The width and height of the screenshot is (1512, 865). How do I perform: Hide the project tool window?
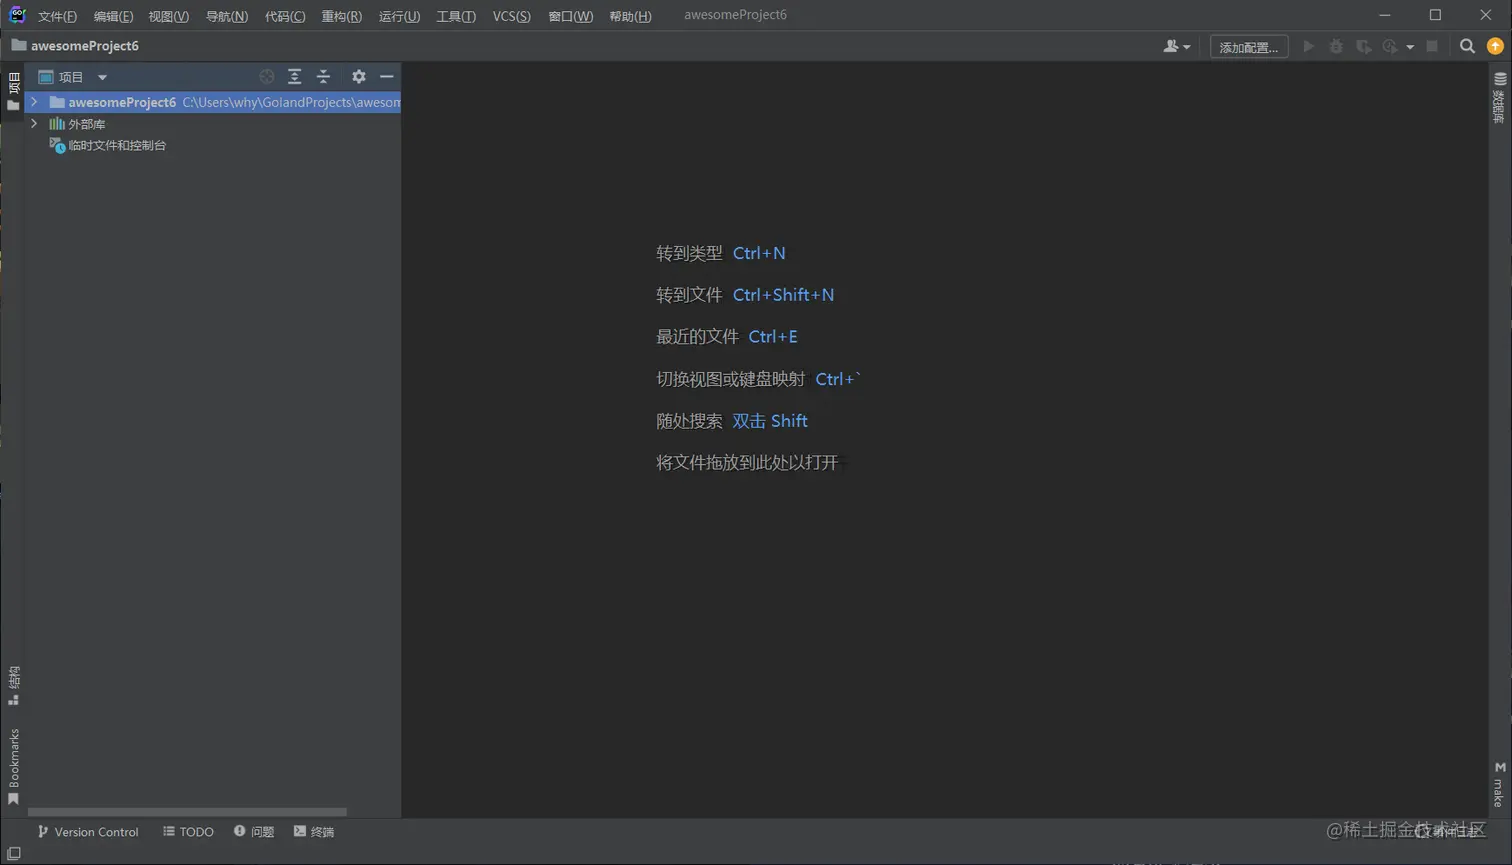(387, 77)
